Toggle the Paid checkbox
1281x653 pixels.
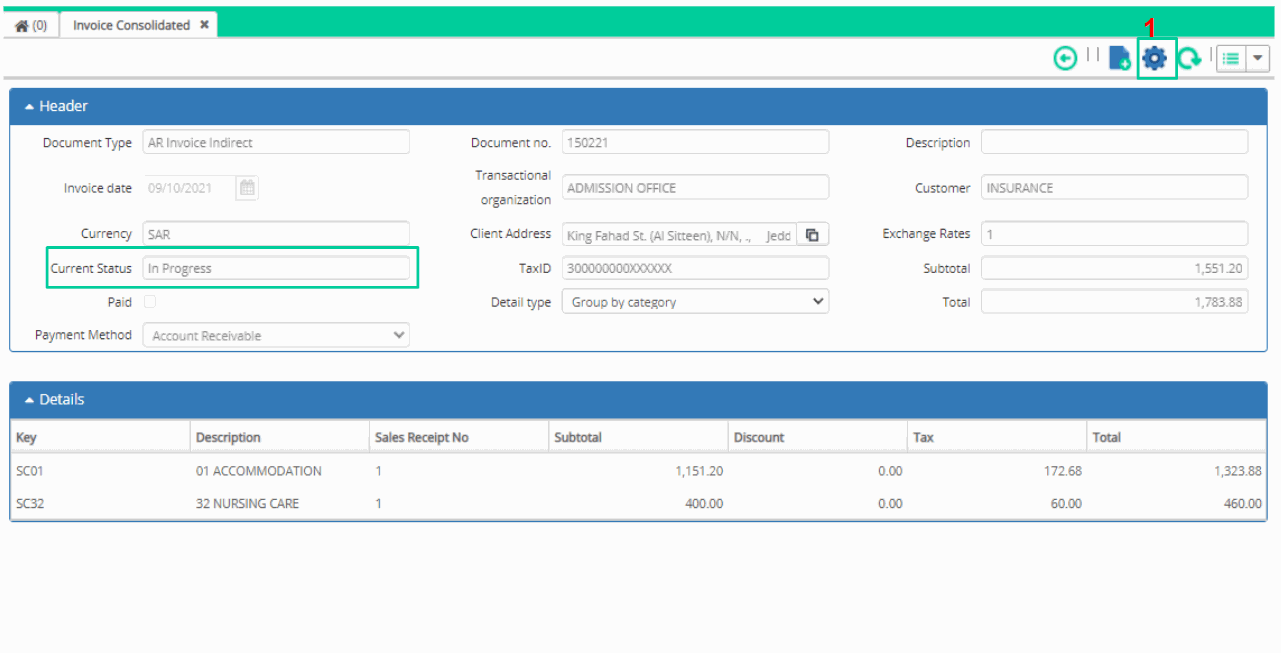(148, 301)
